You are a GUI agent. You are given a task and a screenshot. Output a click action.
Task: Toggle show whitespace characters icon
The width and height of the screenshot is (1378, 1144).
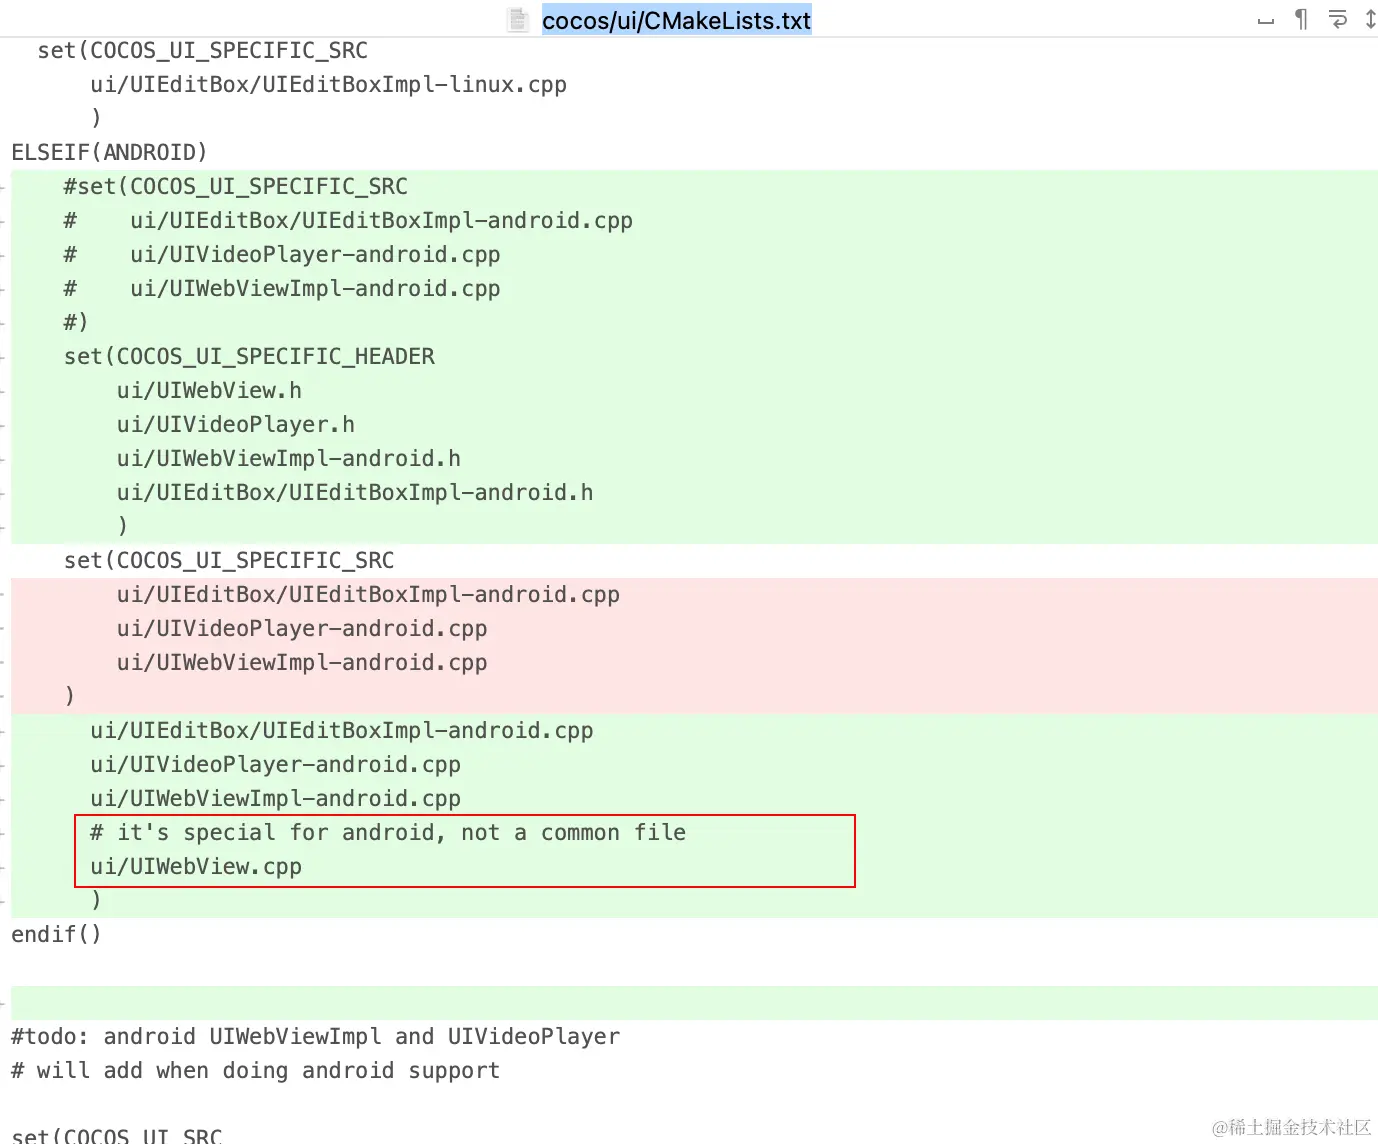(x=1266, y=21)
